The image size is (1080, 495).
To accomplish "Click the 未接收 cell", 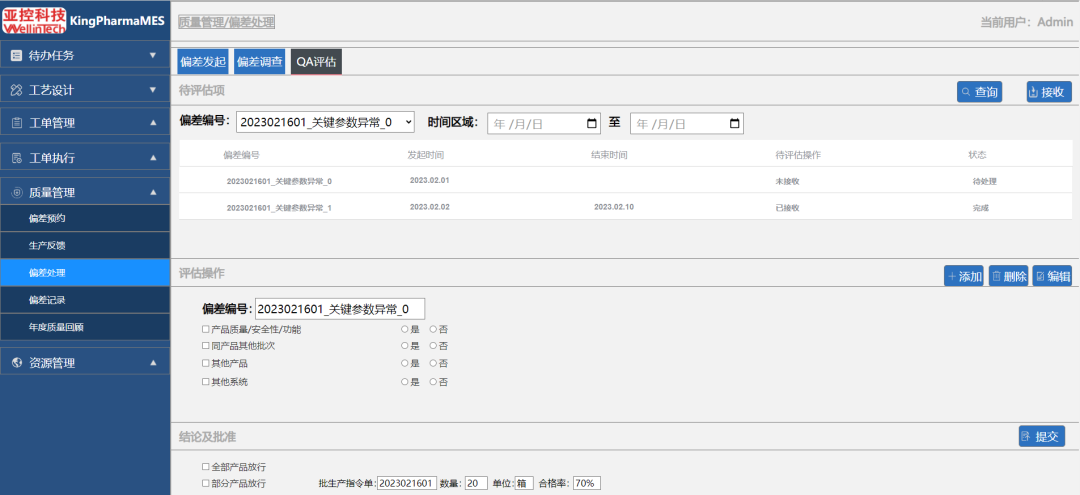I will click(x=787, y=182).
